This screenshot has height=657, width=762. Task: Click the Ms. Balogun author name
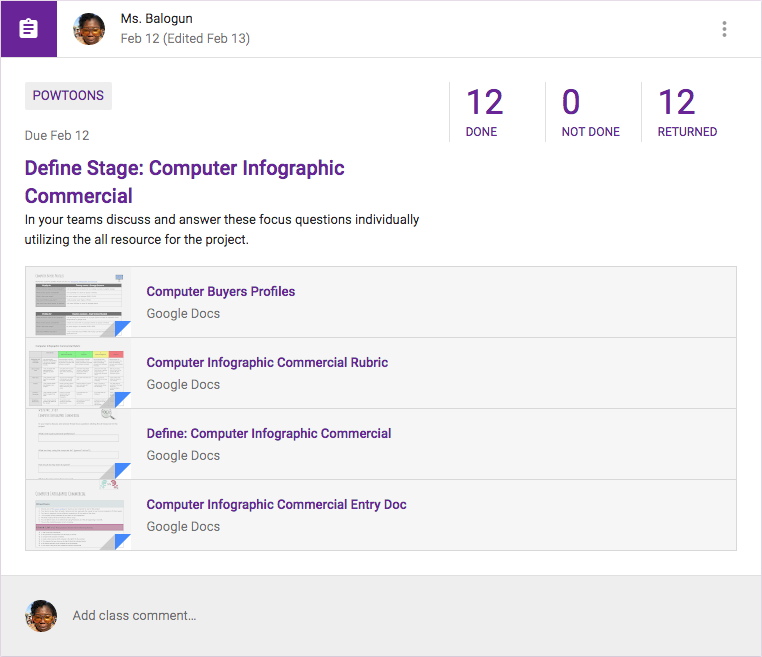tap(156, 19)
